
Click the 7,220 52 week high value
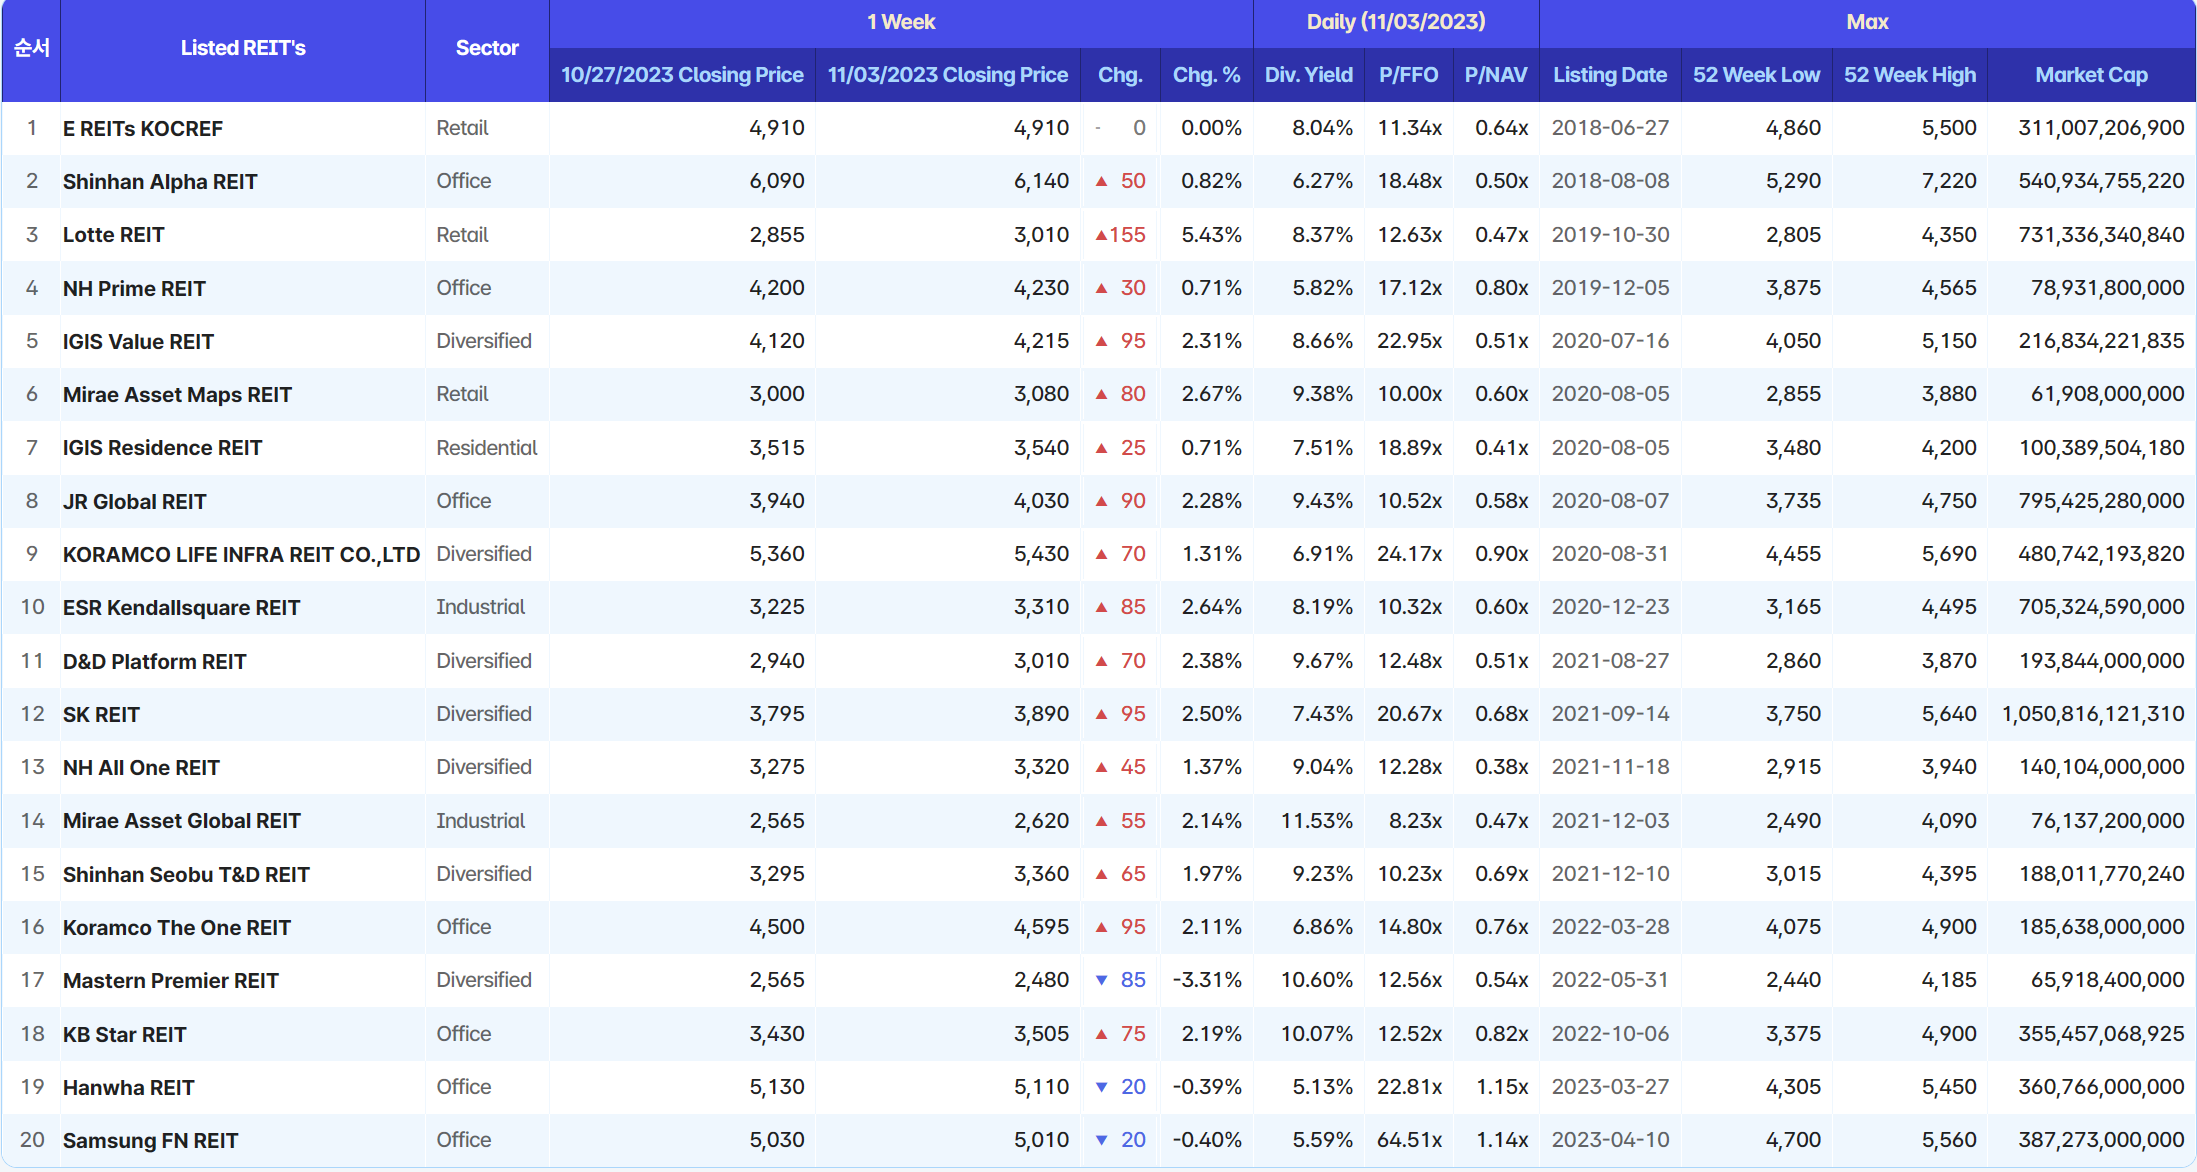[1949, 181]
